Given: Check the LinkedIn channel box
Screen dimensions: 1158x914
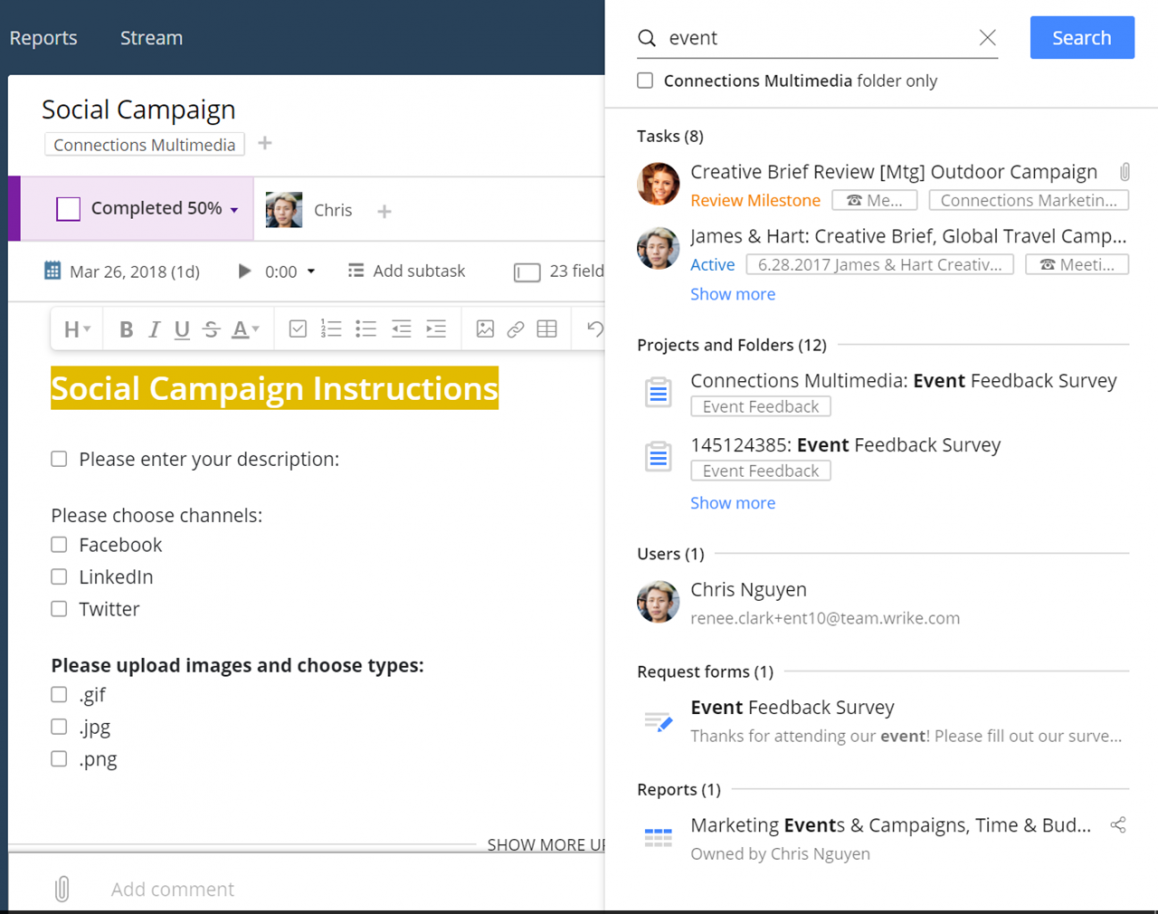Looking at the screenshot, I should point(59,577).
